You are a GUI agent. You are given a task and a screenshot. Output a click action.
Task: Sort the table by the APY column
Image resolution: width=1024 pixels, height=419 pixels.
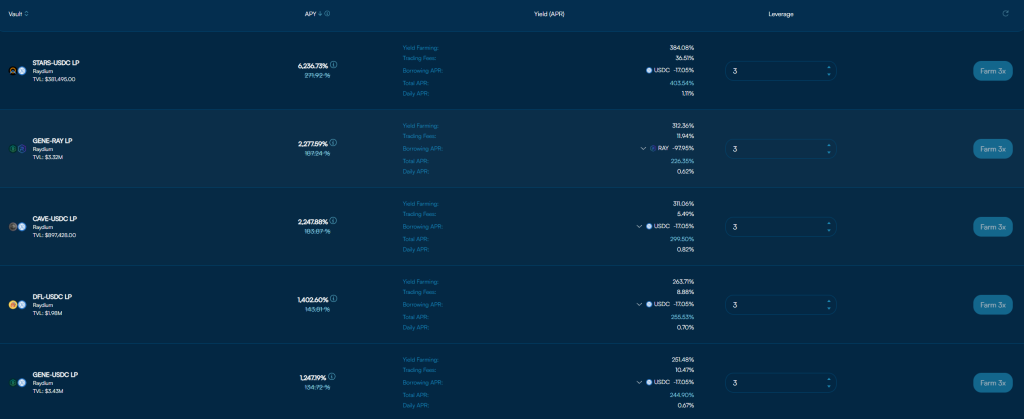coord(313,14)
